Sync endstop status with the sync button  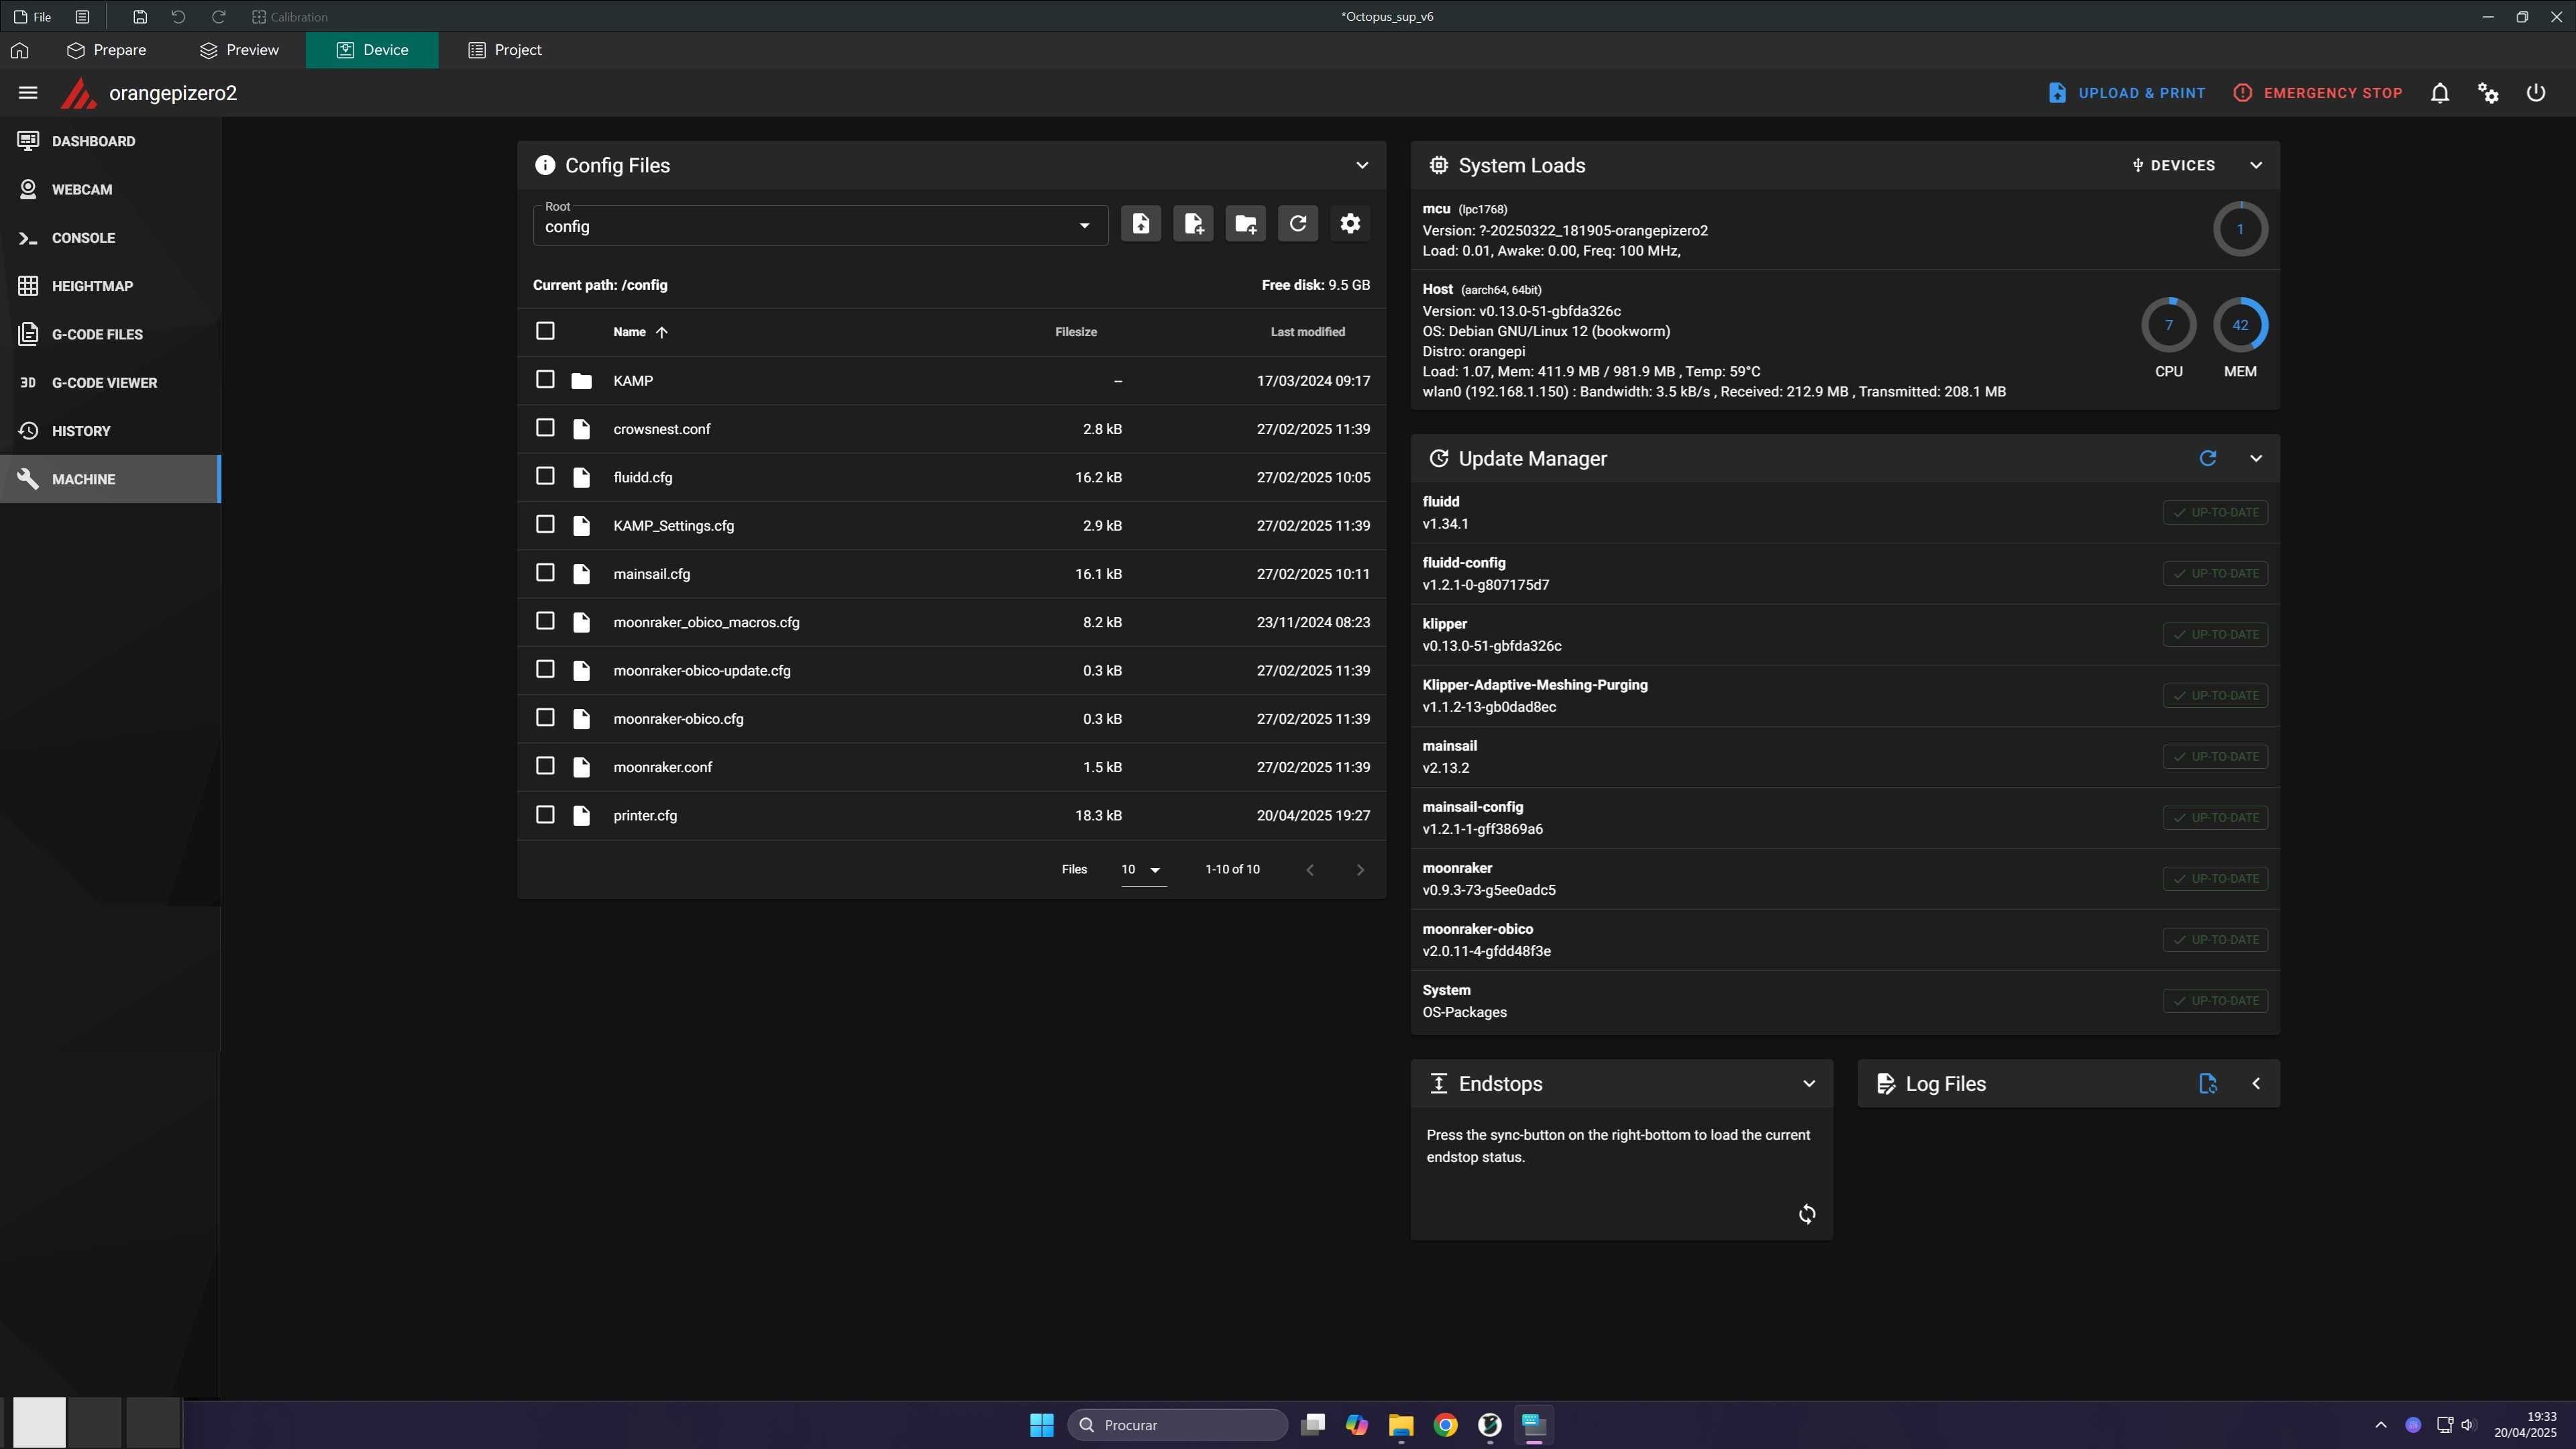coord(1807,1214)
